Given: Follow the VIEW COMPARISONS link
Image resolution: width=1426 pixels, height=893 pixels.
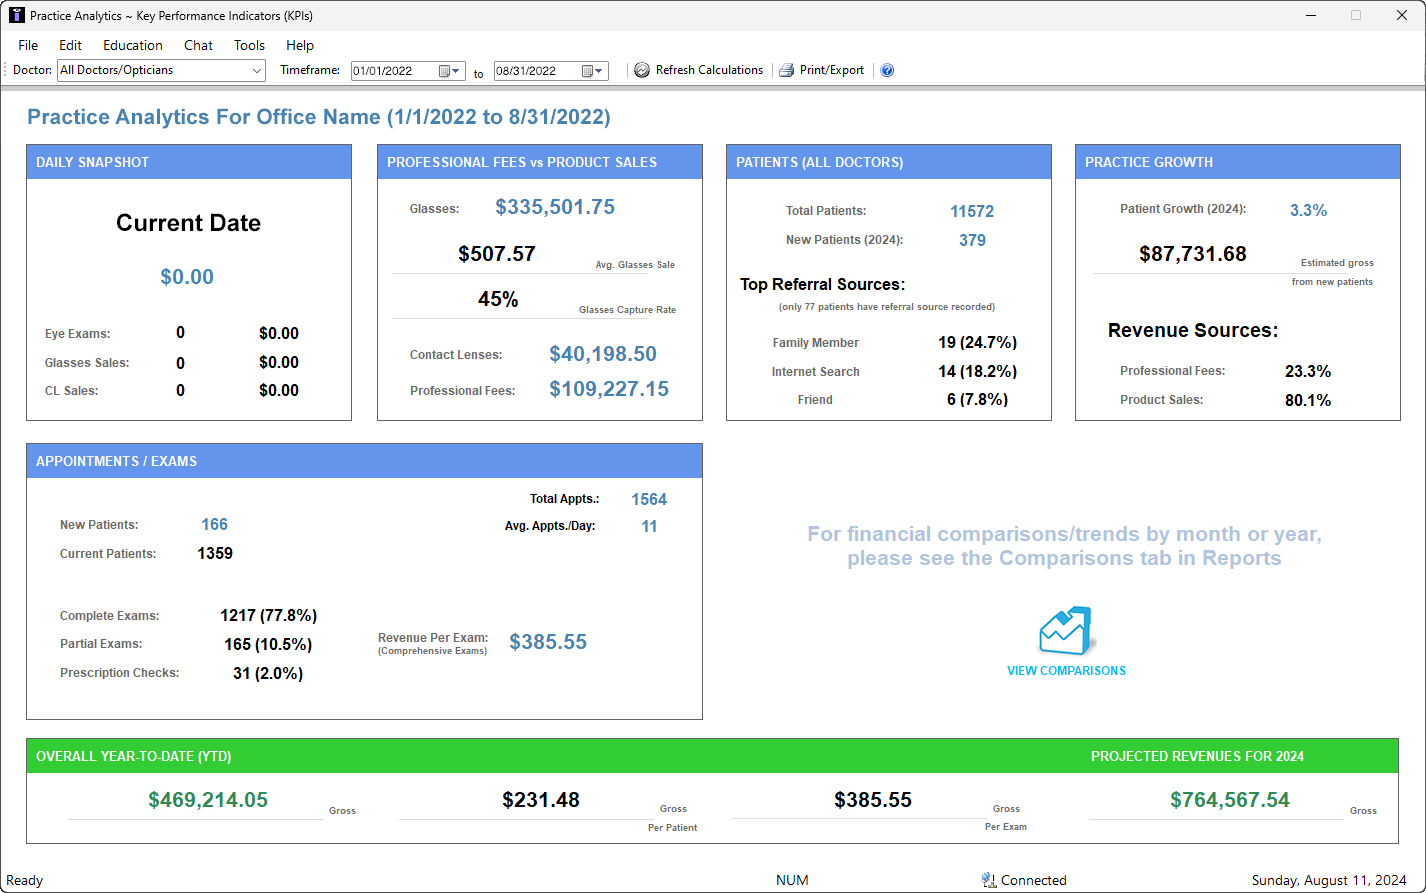Looking at the screenshot, I should (1066, 671).
